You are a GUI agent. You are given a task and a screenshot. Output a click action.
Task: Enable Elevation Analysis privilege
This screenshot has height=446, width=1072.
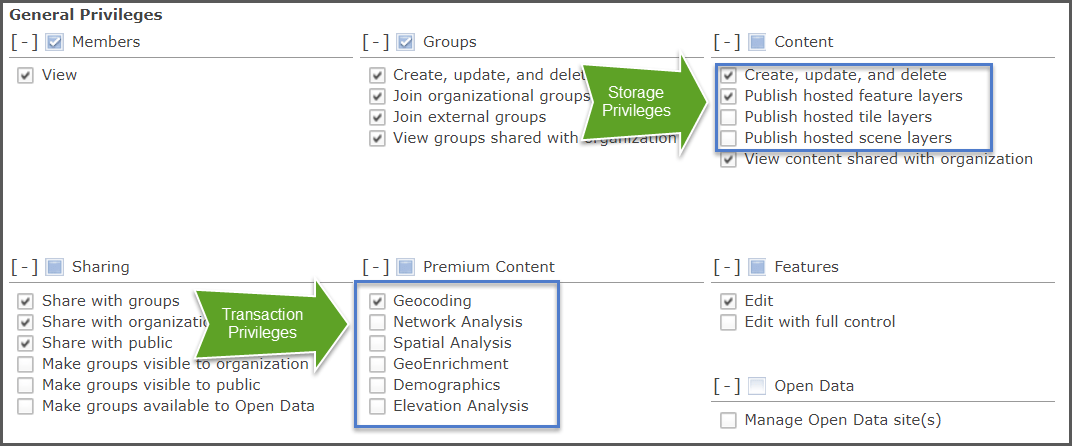click(377, 406)
